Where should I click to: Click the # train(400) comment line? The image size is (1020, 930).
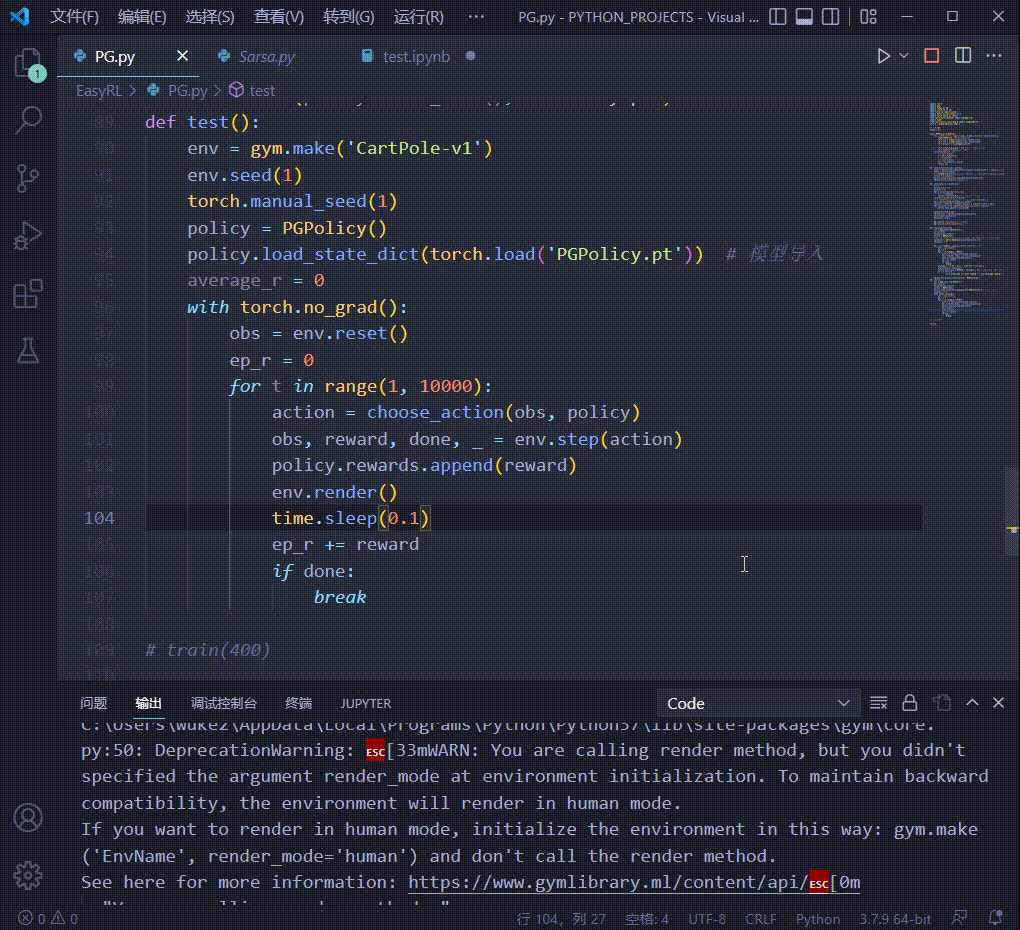[208, 650]
